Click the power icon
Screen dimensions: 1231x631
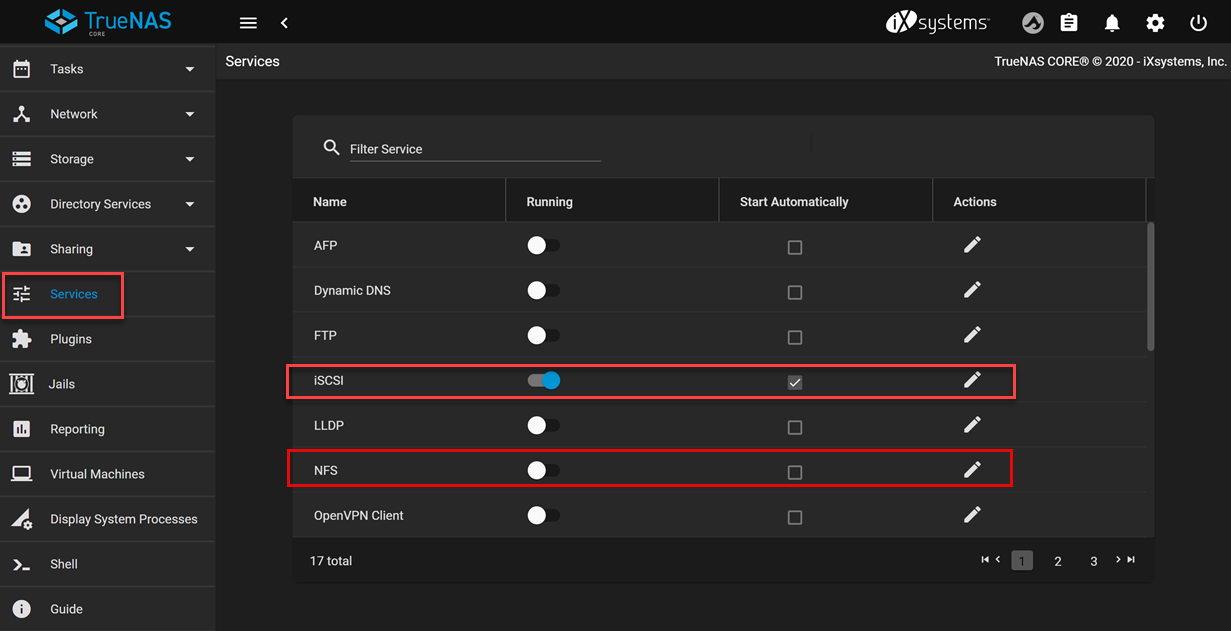pos(1198,23)
